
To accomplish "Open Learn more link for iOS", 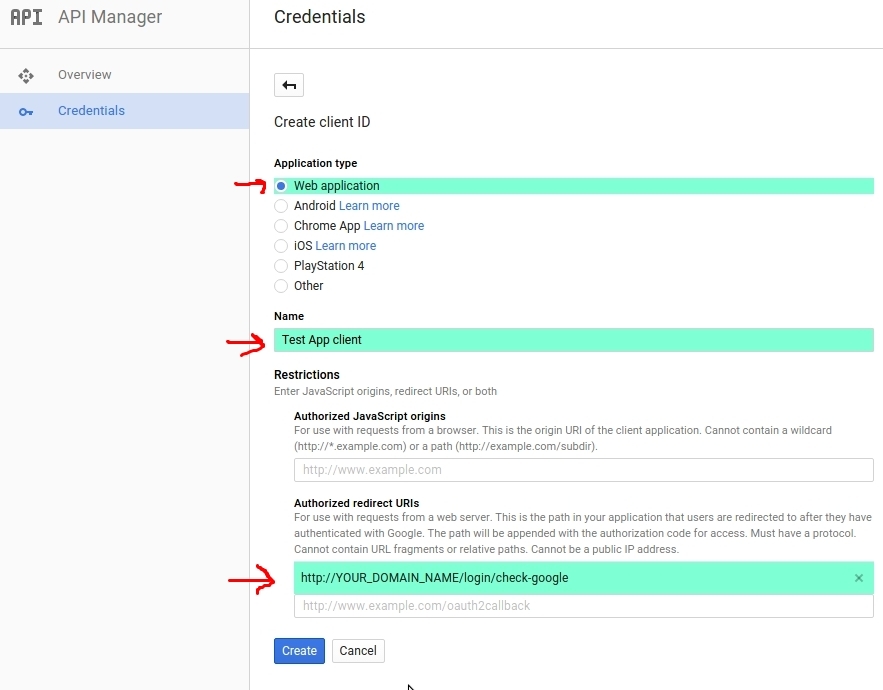I will tap(346, 246).
